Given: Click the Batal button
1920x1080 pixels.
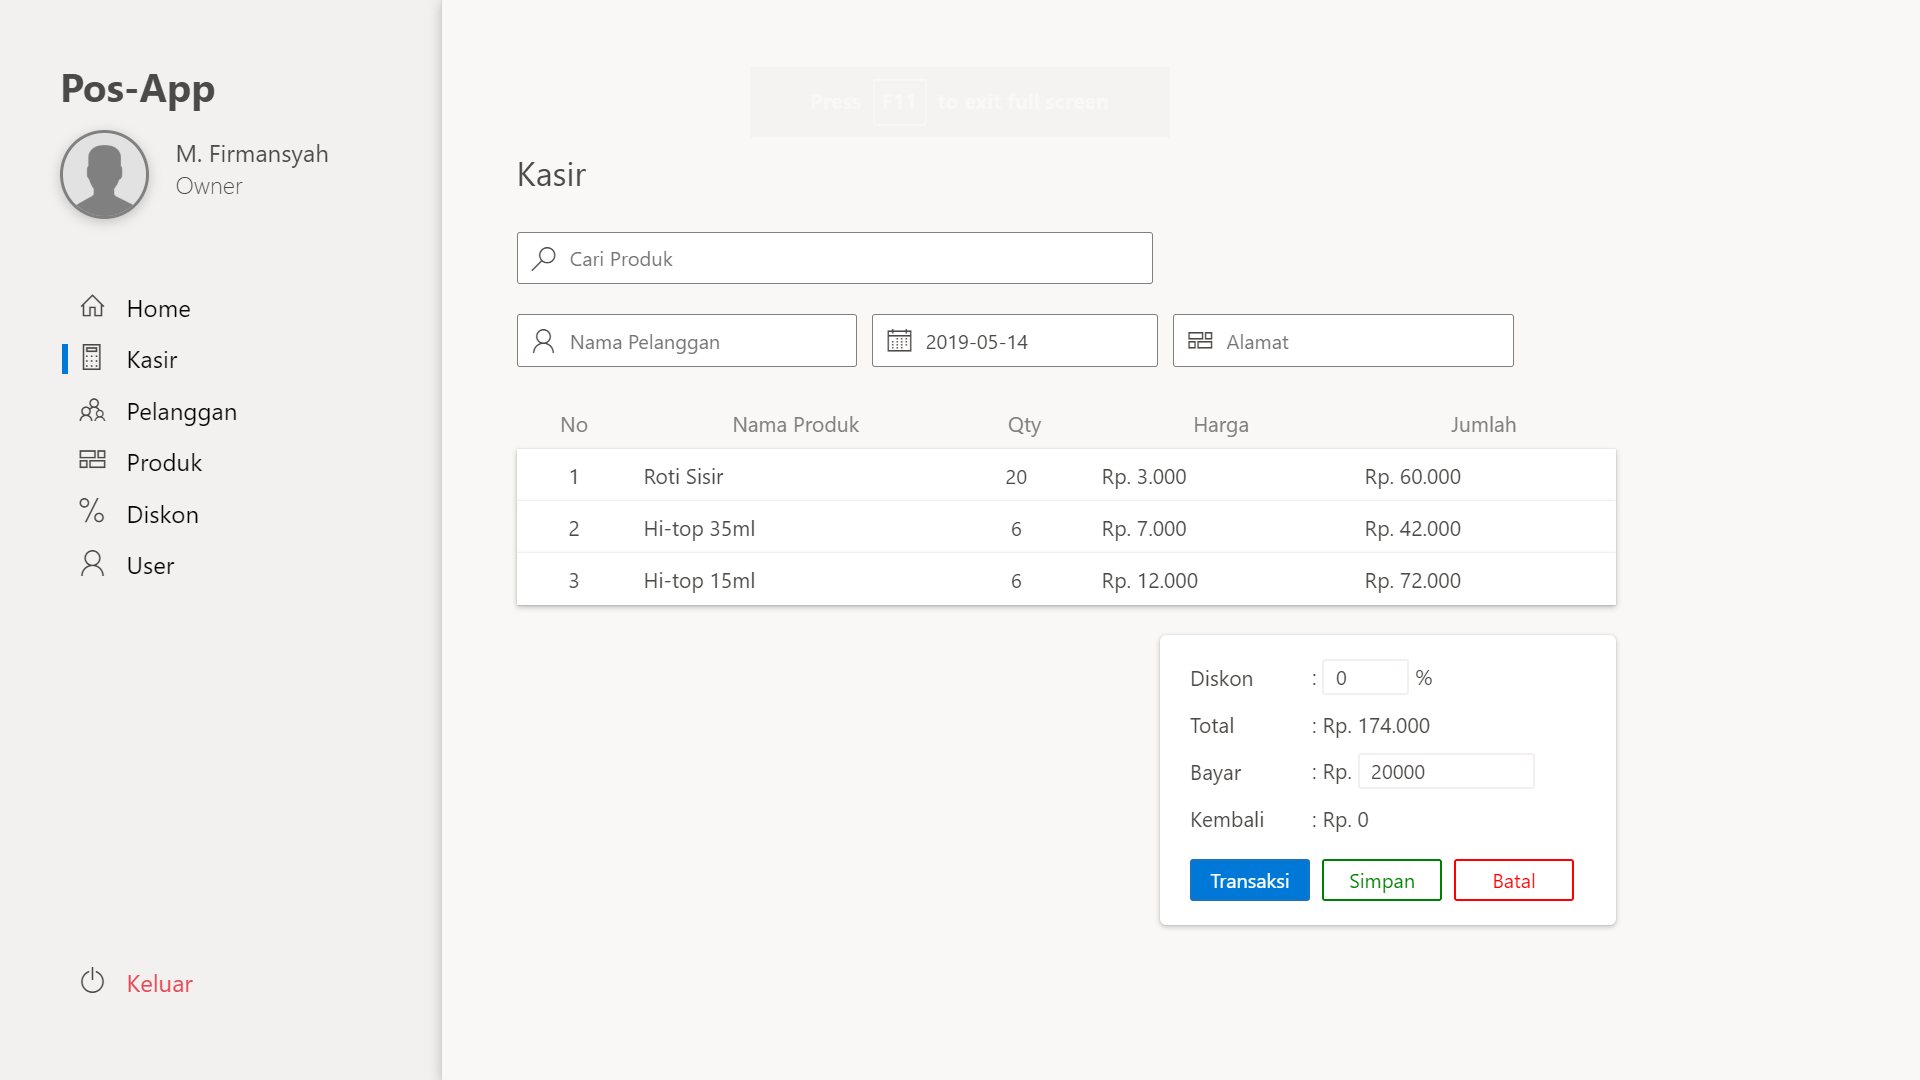Looking at the screenshot, I should tap(1513, 880).
